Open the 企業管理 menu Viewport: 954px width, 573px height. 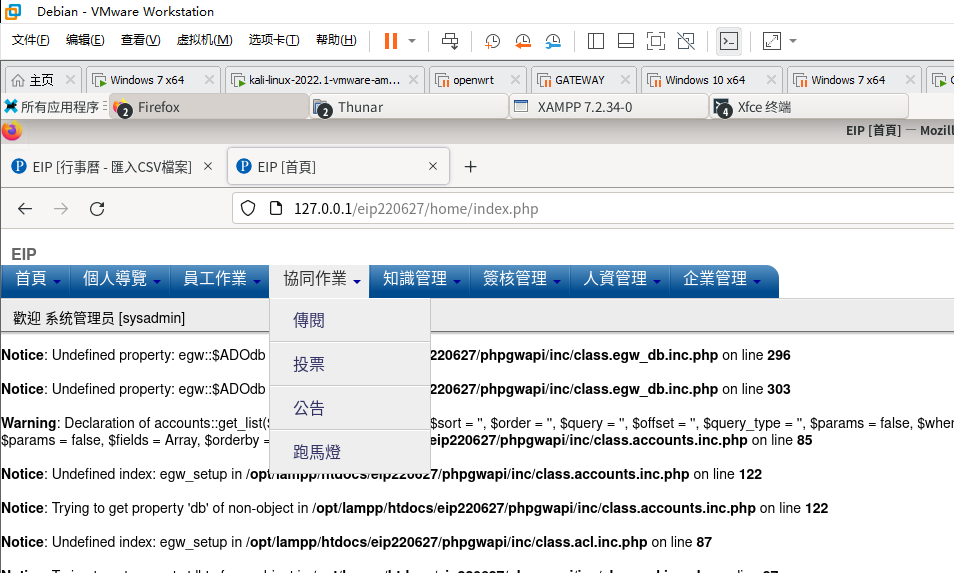(x=721, y=279)
